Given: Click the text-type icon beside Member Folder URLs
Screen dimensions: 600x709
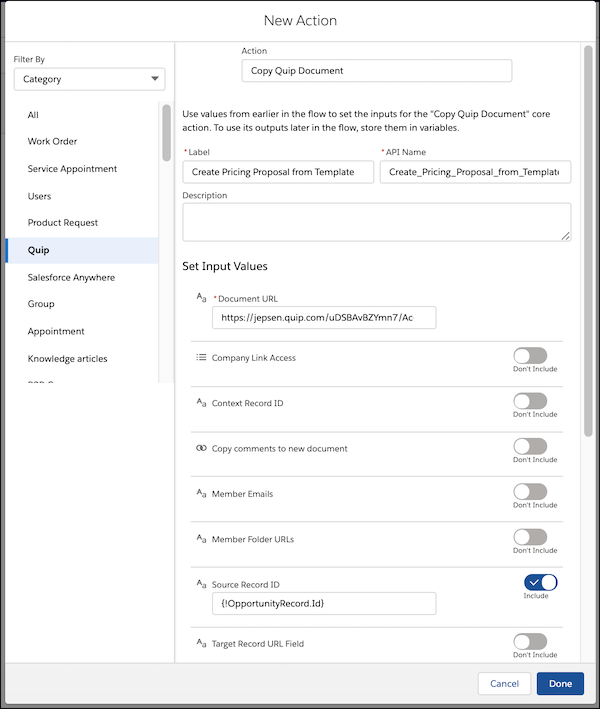Looking at the screenshot, I should (201, 538).
